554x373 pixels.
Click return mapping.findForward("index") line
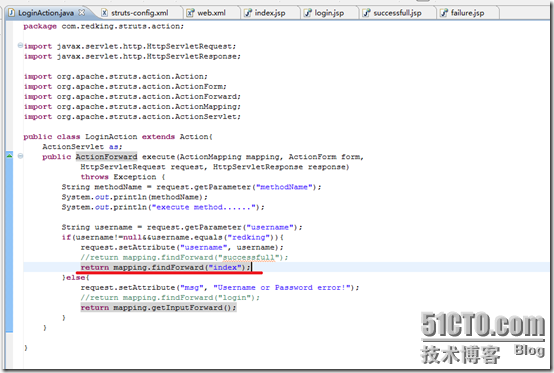[x=166, y=268]
